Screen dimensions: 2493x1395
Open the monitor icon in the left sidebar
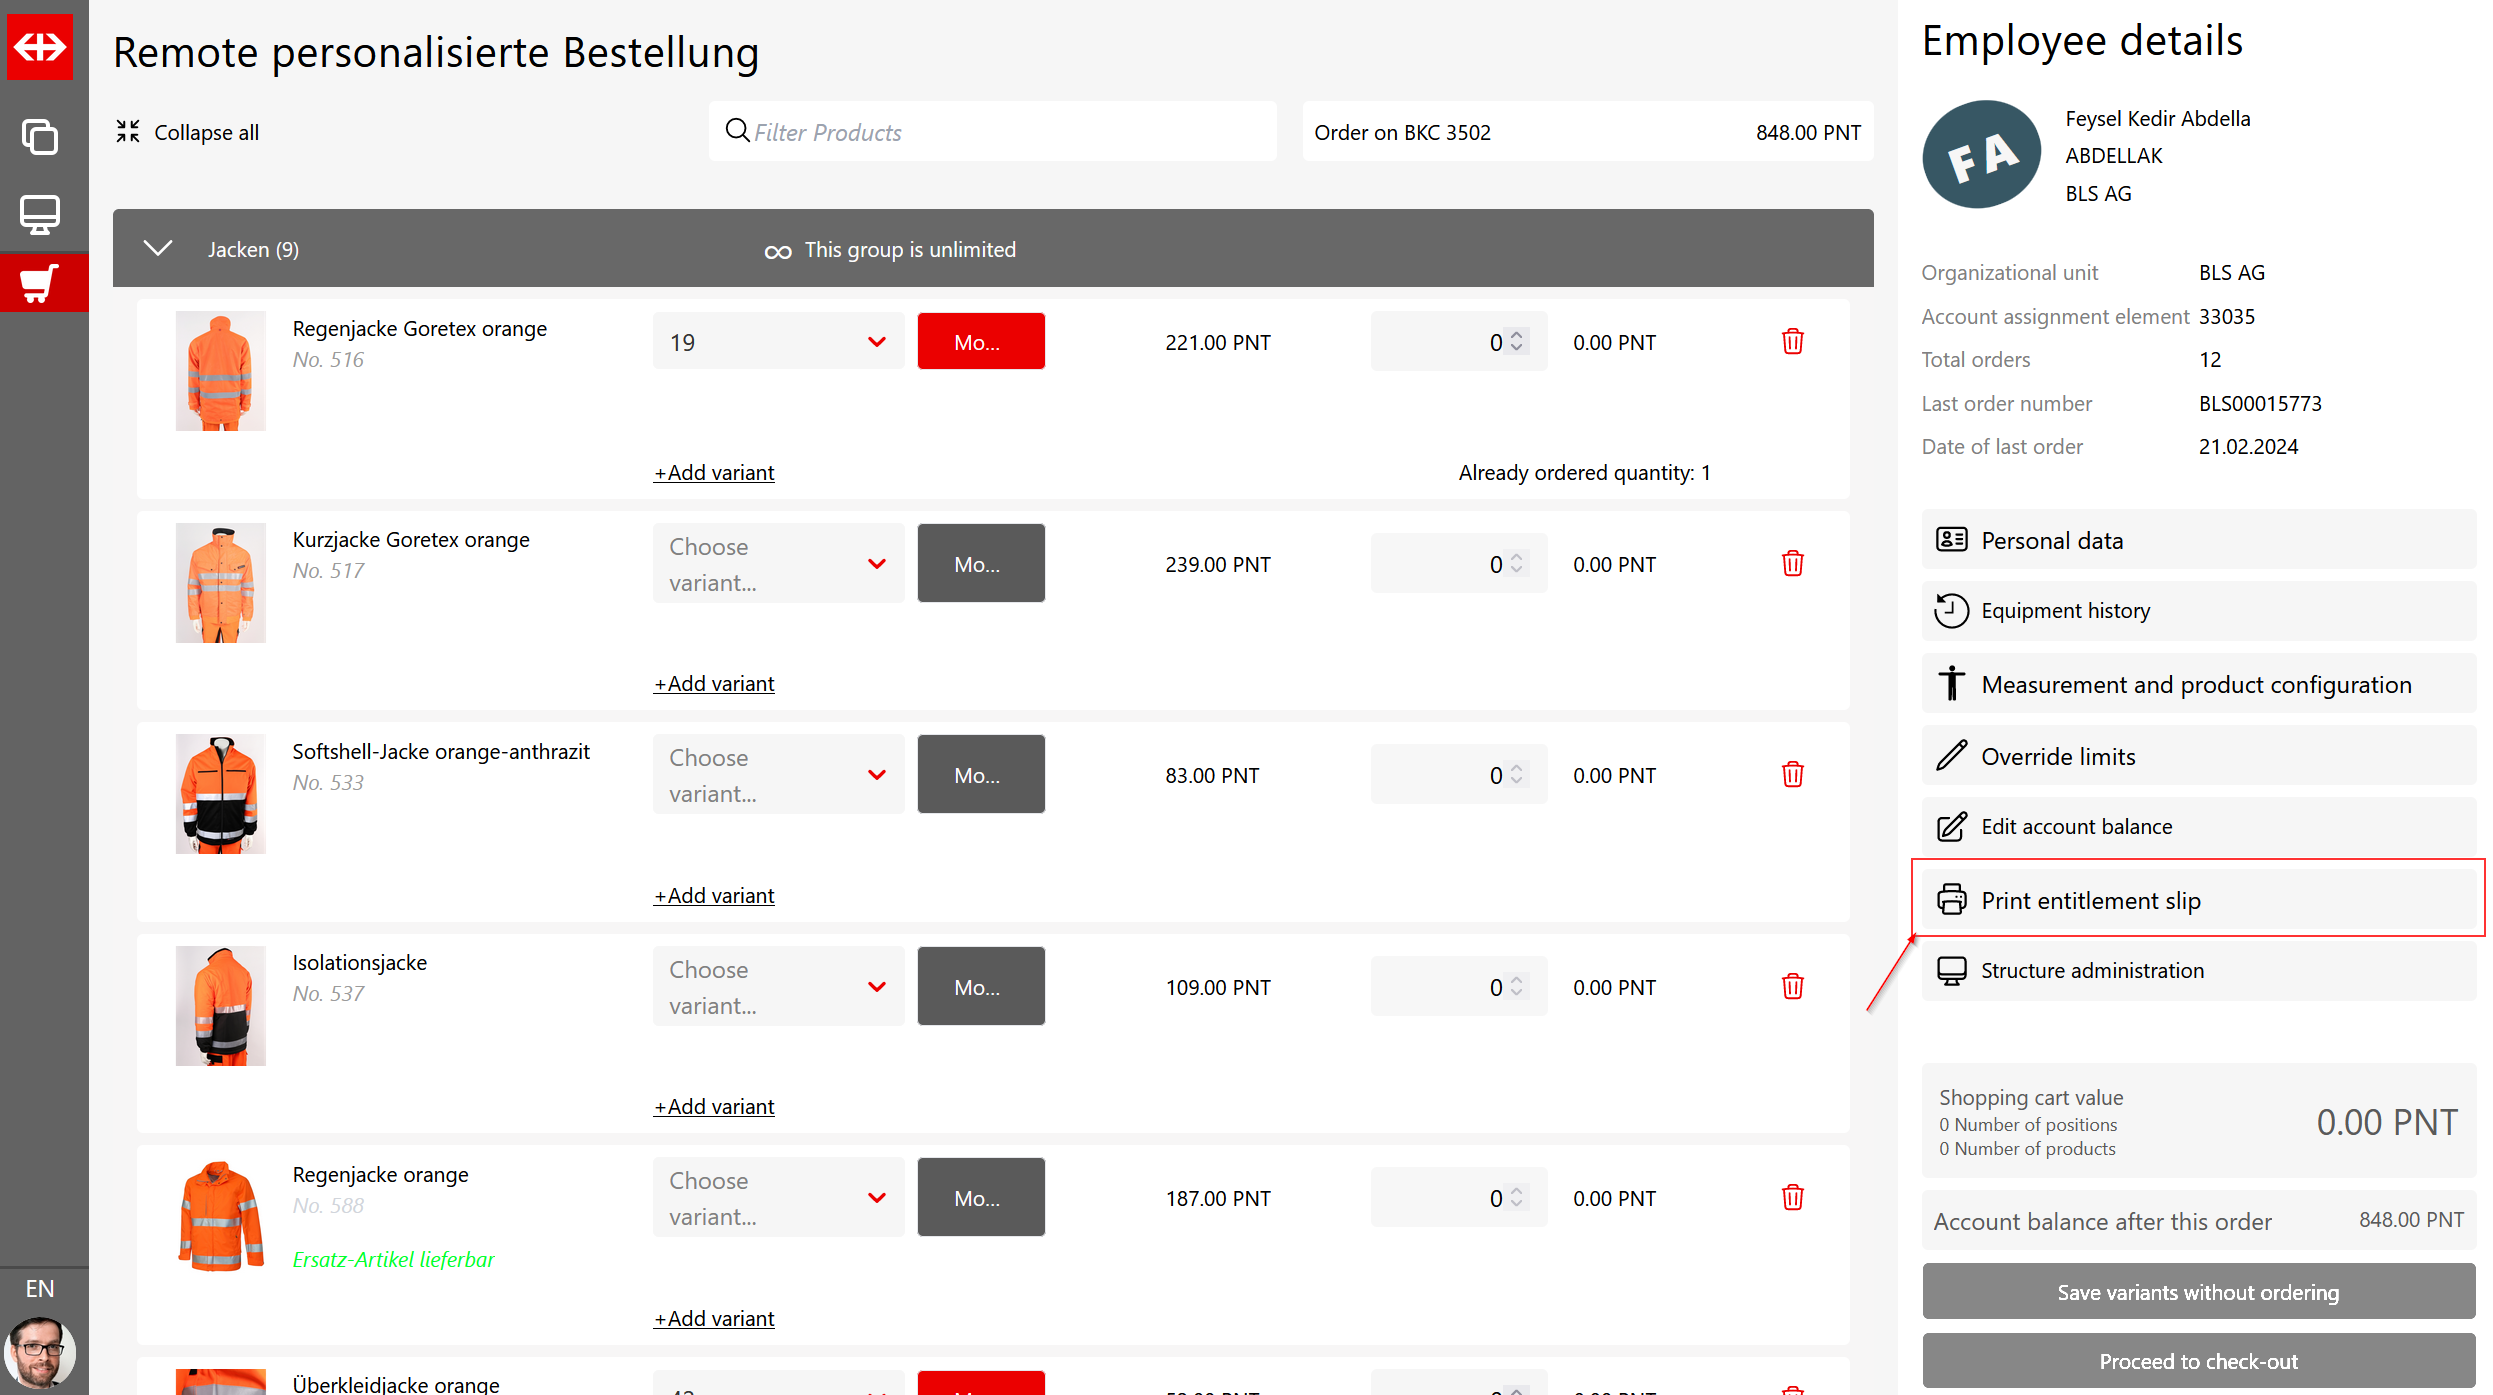point(40,214)
